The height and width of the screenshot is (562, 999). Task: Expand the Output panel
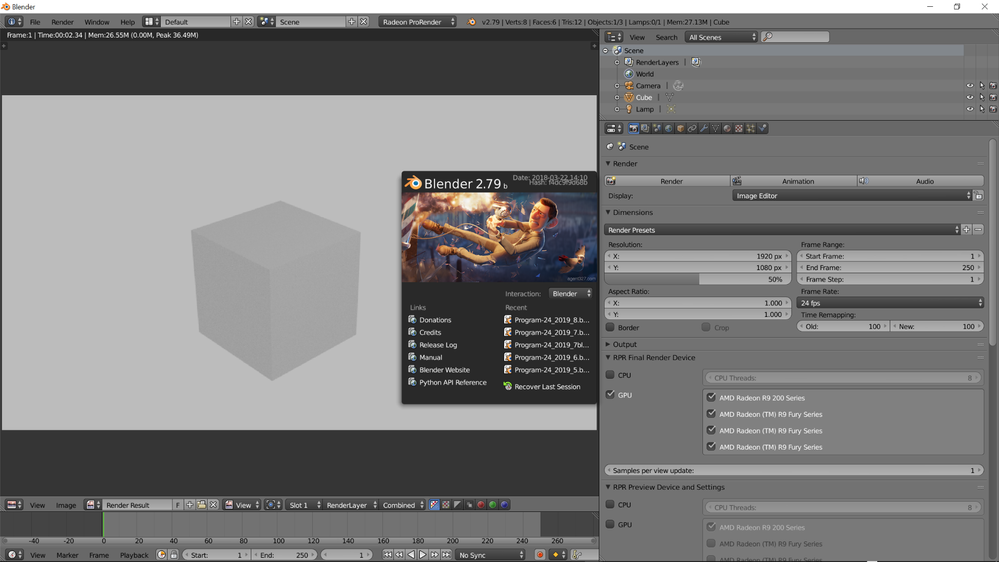click(608, 344)
